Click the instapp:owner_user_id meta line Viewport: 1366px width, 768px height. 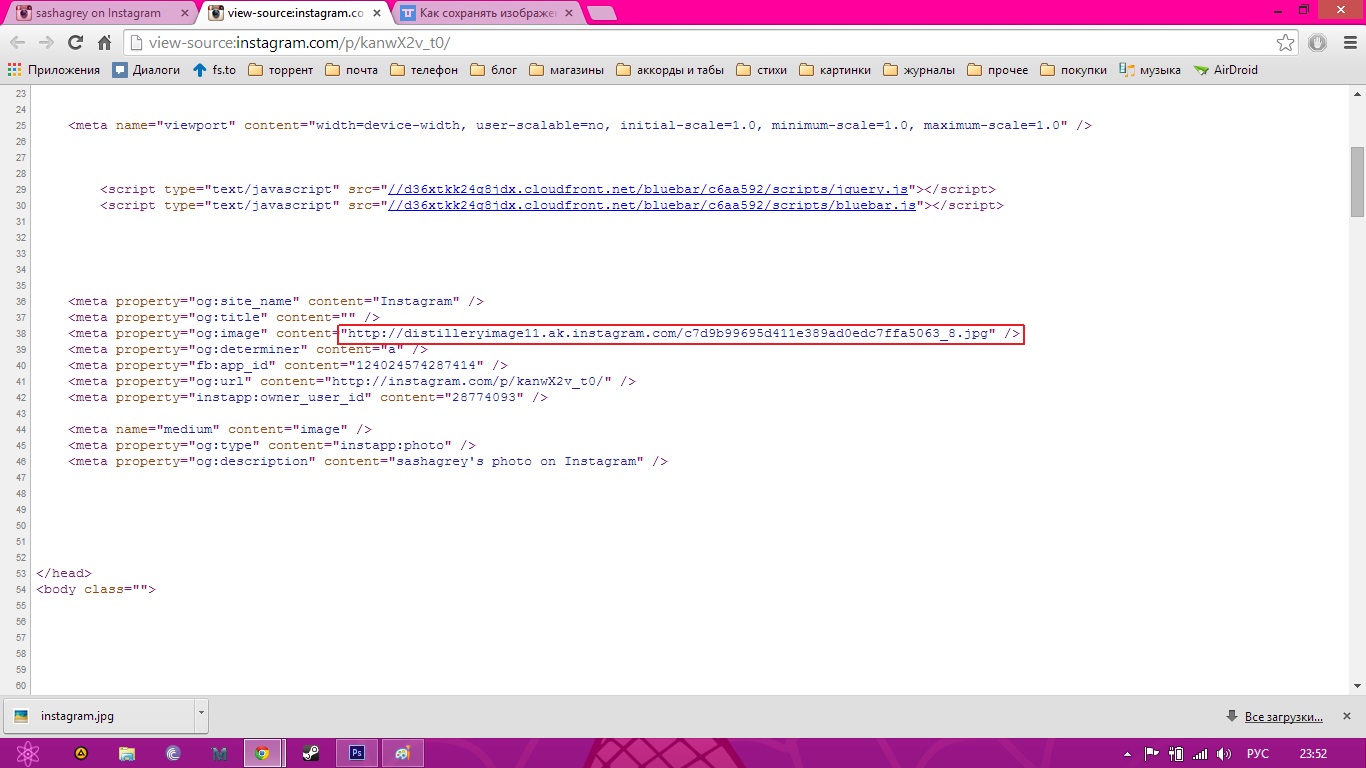tap(308, 397)
